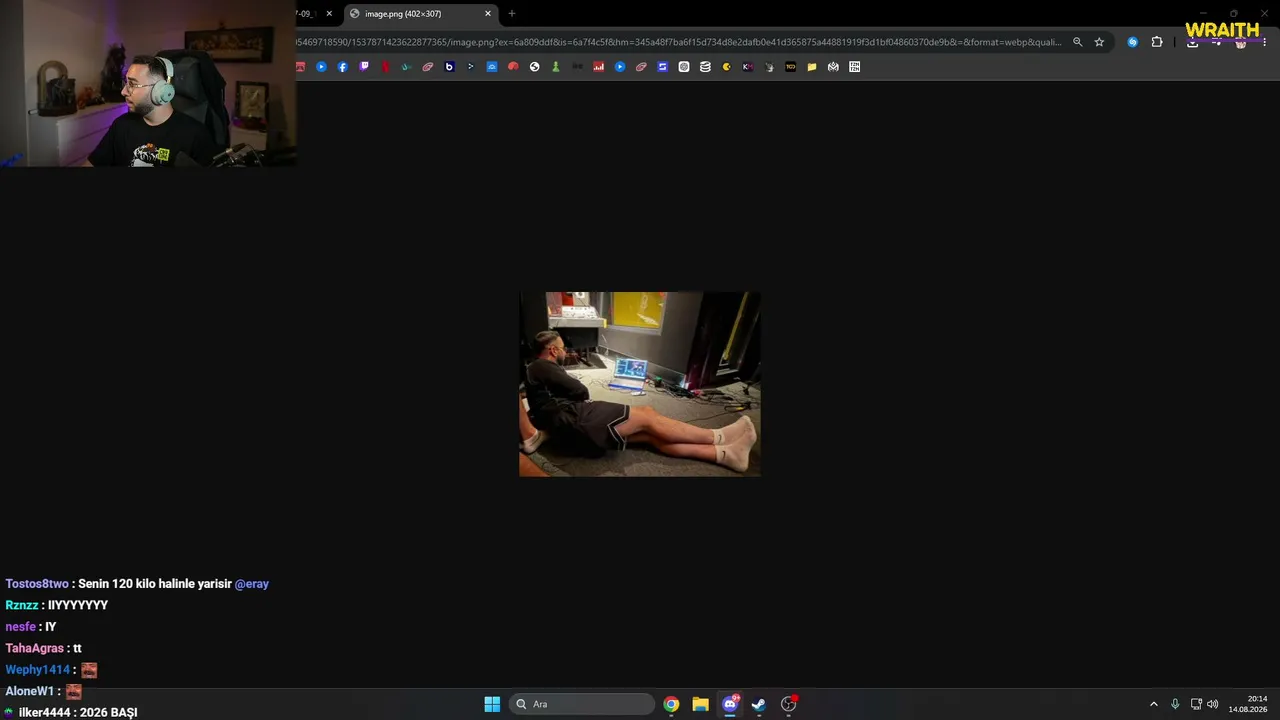This screenshot has width=1280, height=720.
Task: Open Steam from the taskbar
Action: coord(759,704)
